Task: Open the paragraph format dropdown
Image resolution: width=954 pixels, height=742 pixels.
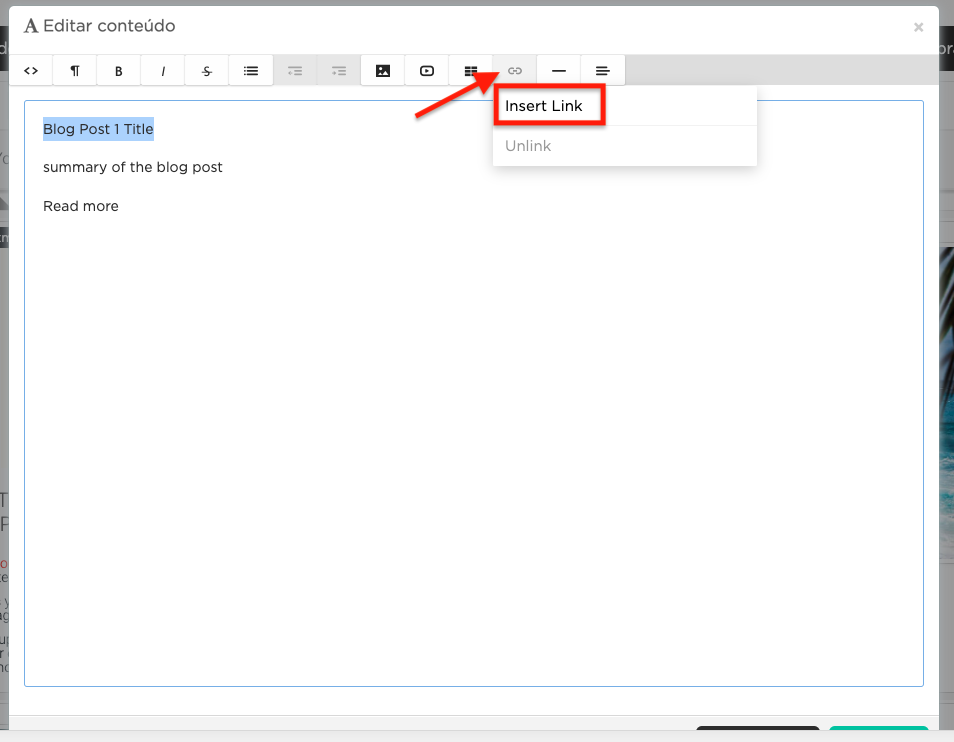Action: coord(74,70)
